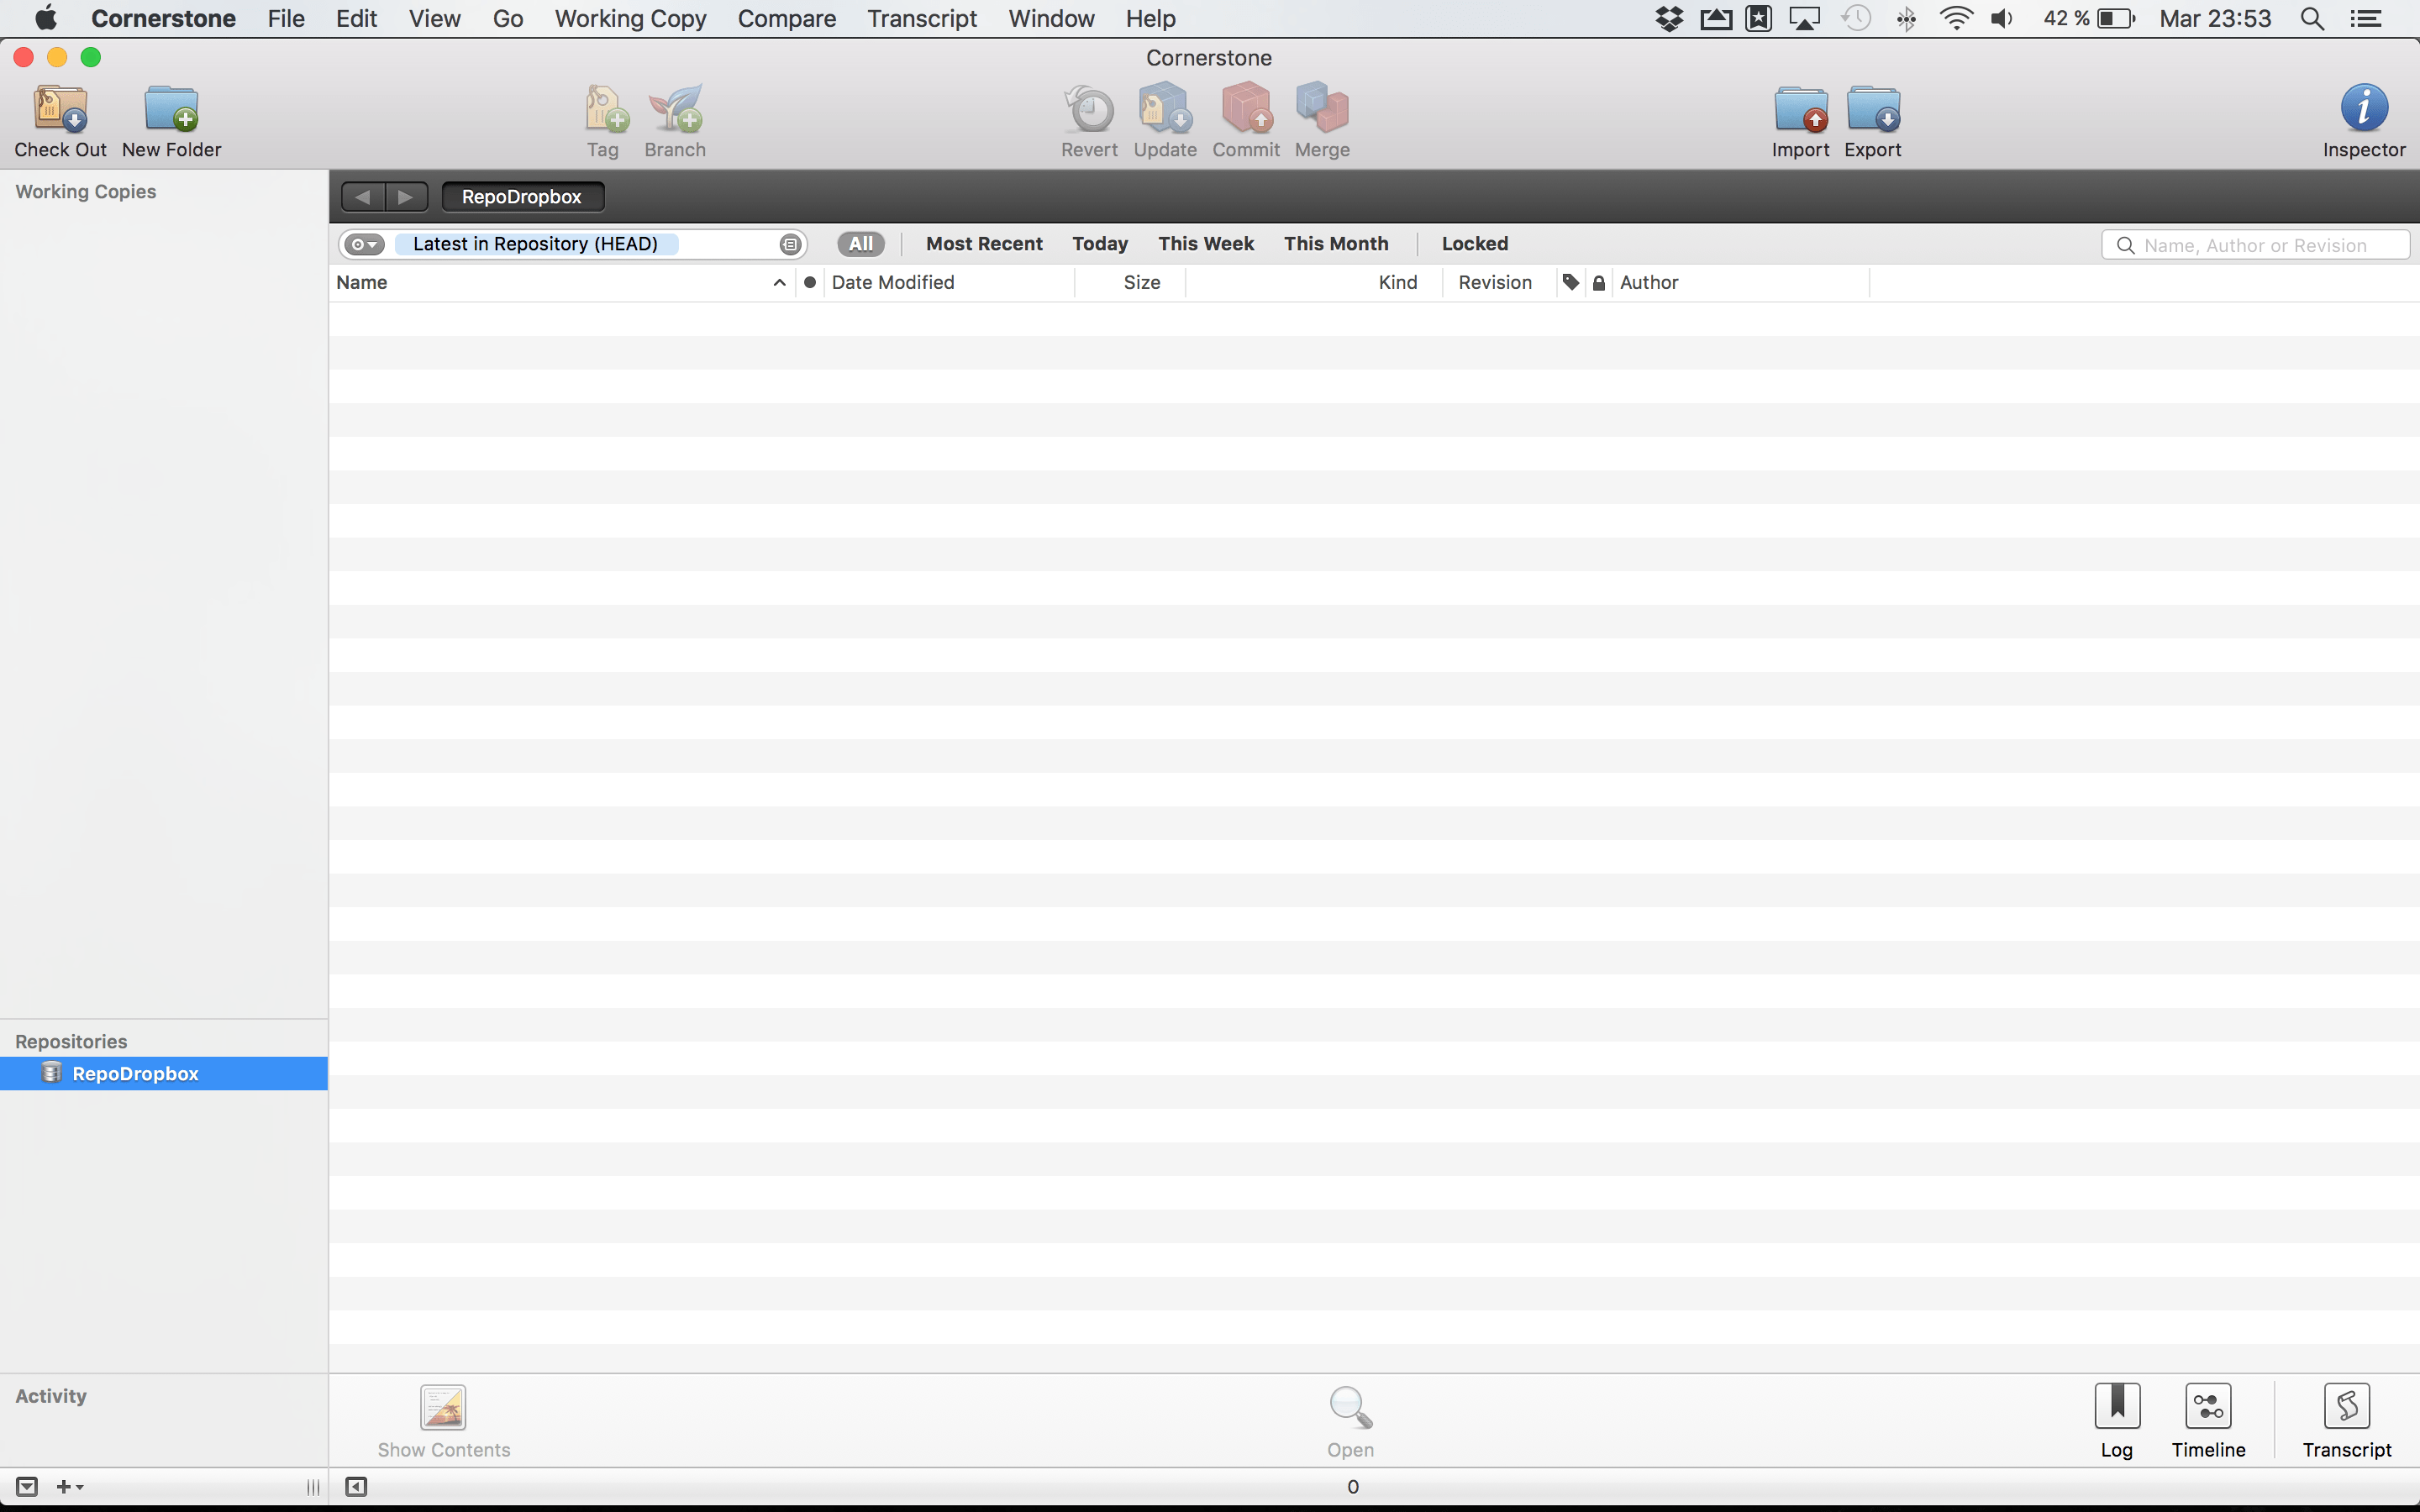Open Notification Center menu bar icon

pyautogui.click(x=2365, y=19)
